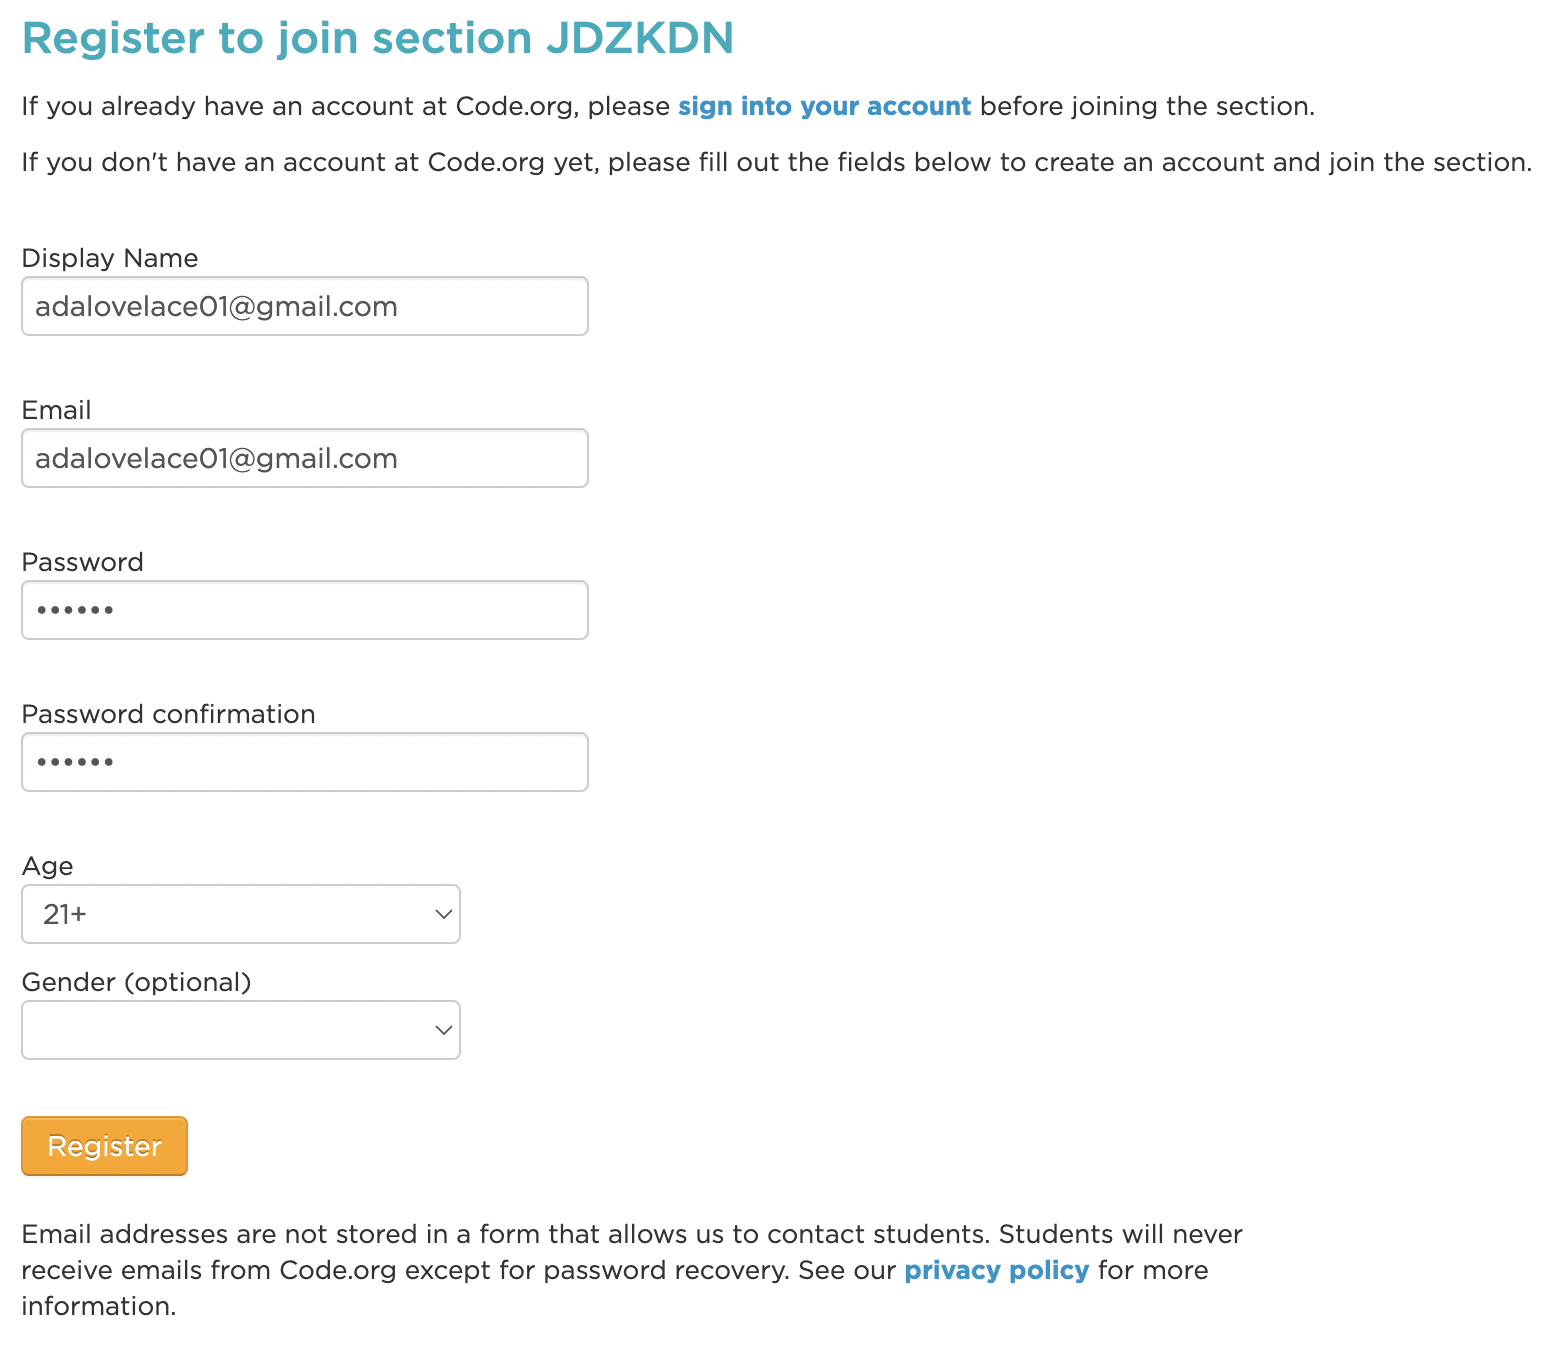
Task: Click into the Email input field
Action: pyautogui.click(x=304, y=458)
